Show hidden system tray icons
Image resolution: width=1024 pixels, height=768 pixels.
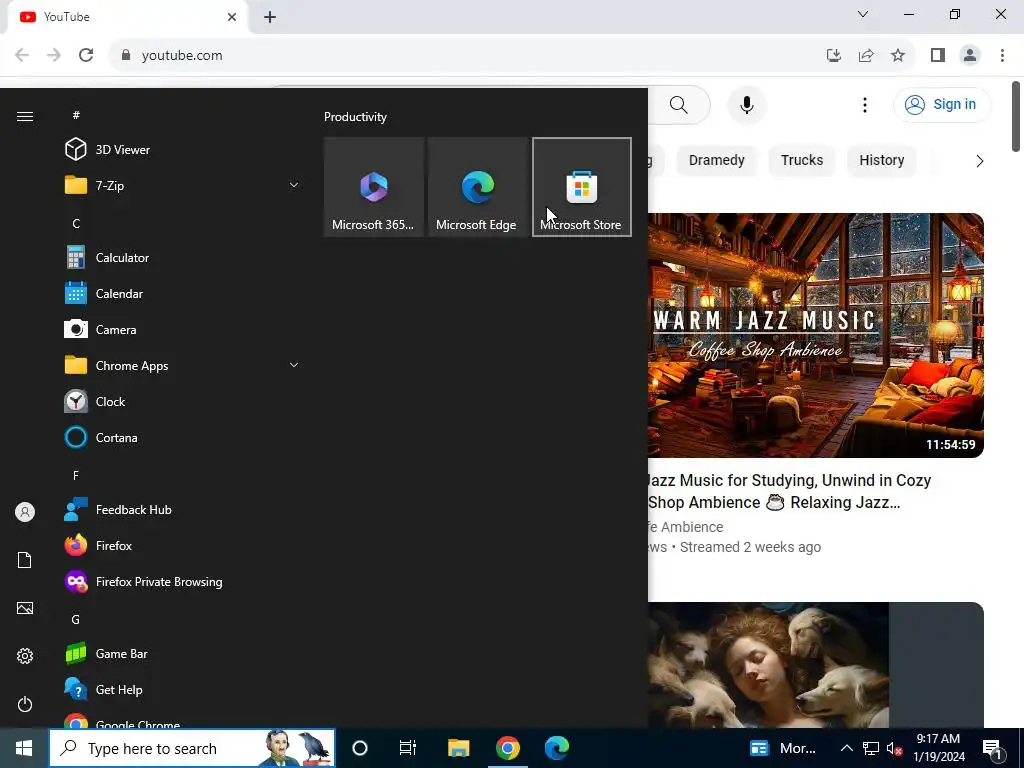[x=846, y=748]
